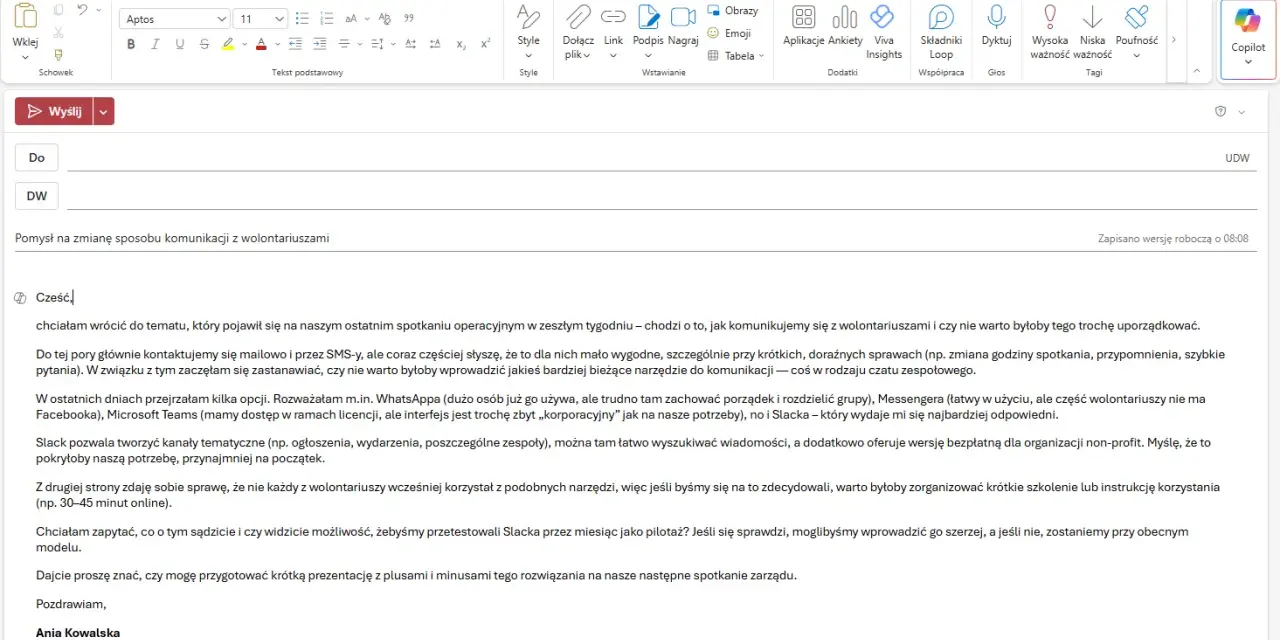
Task: Decrease paragraph indent
Action: pos(295,44)
